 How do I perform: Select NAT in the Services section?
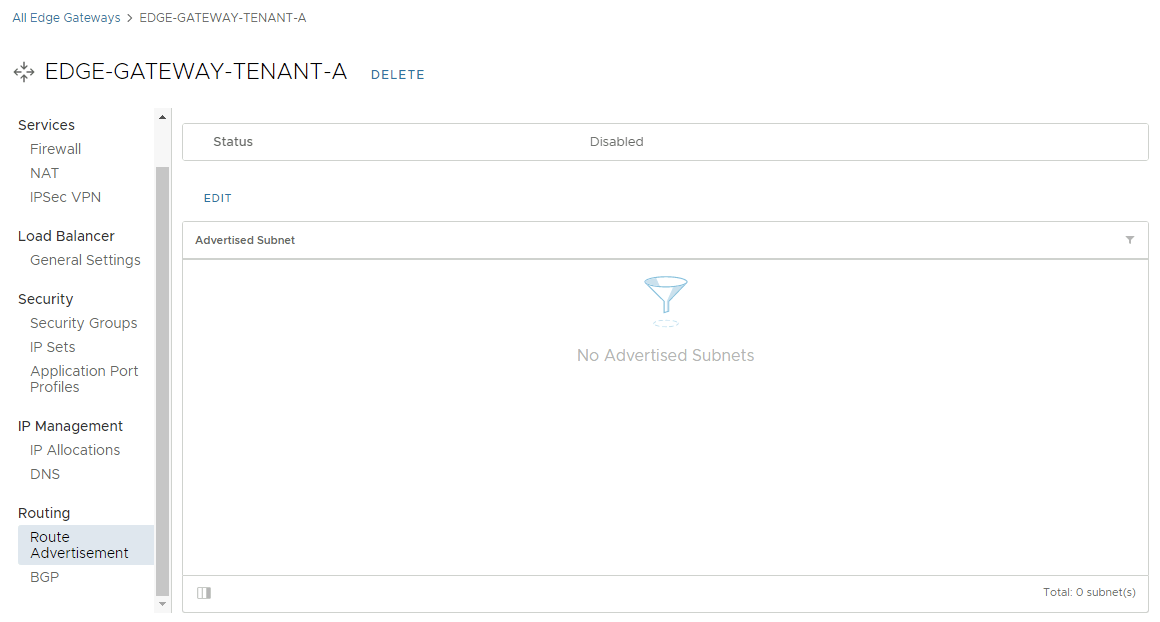pyautogui.click(x=44, y=173)
